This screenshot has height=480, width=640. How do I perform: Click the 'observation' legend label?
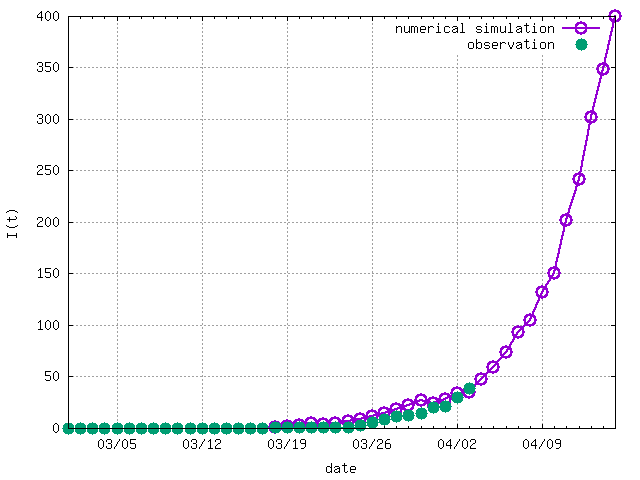pyautogui.click(x=511, y=44)
